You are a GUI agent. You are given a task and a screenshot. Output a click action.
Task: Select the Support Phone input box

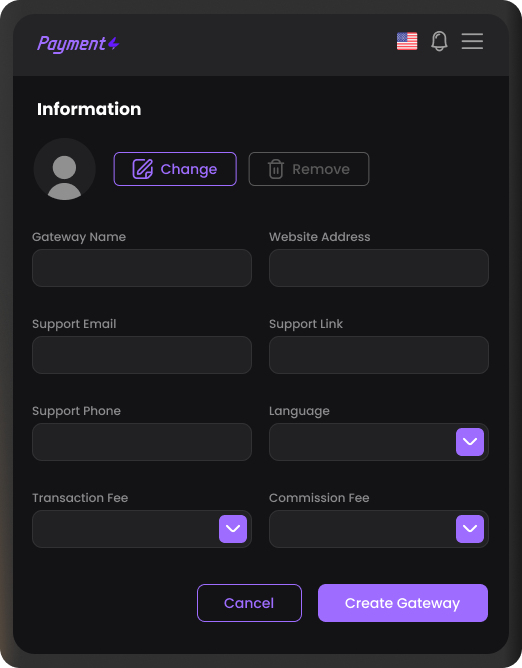point(142,442)
